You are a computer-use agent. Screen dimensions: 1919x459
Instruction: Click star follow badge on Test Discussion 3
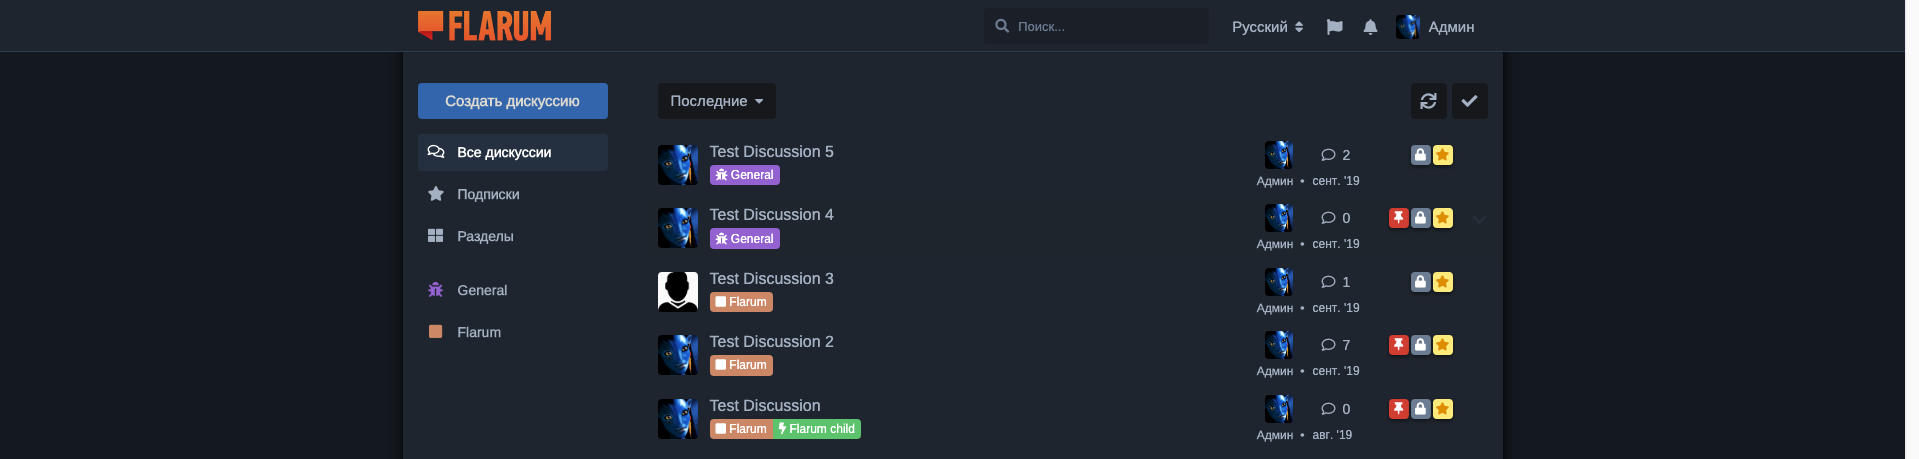pos(1442,282)
